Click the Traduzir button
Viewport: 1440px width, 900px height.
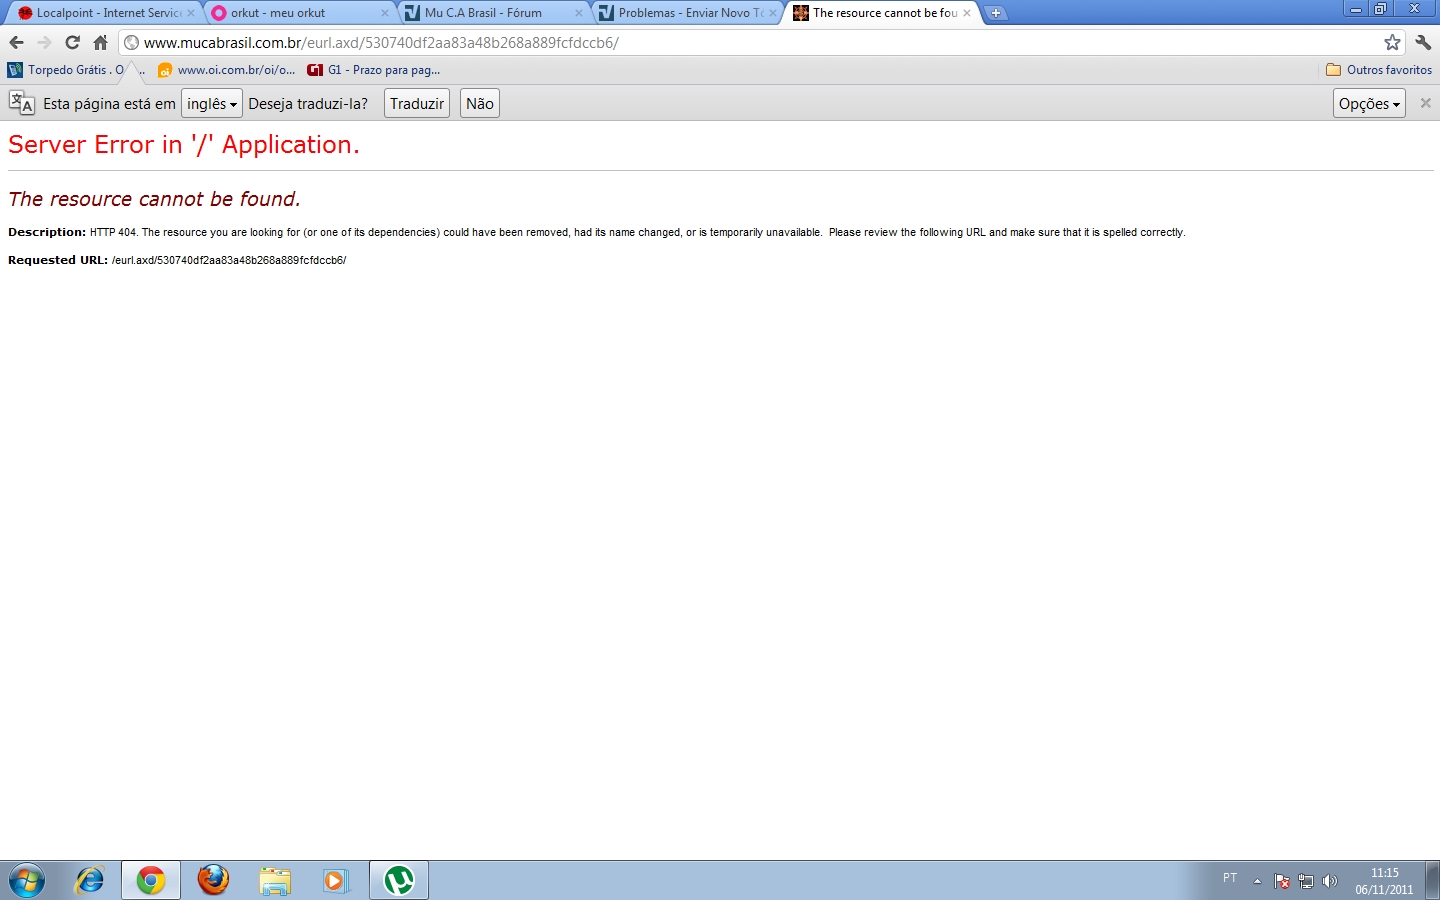(x=416, y=104)
